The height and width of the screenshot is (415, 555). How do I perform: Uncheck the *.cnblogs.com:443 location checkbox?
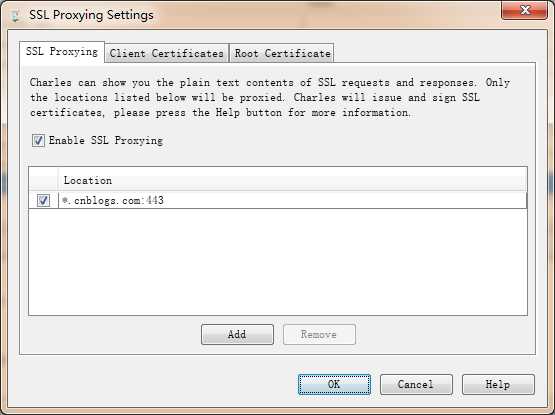pyautogui.click(x=44, y=200)
